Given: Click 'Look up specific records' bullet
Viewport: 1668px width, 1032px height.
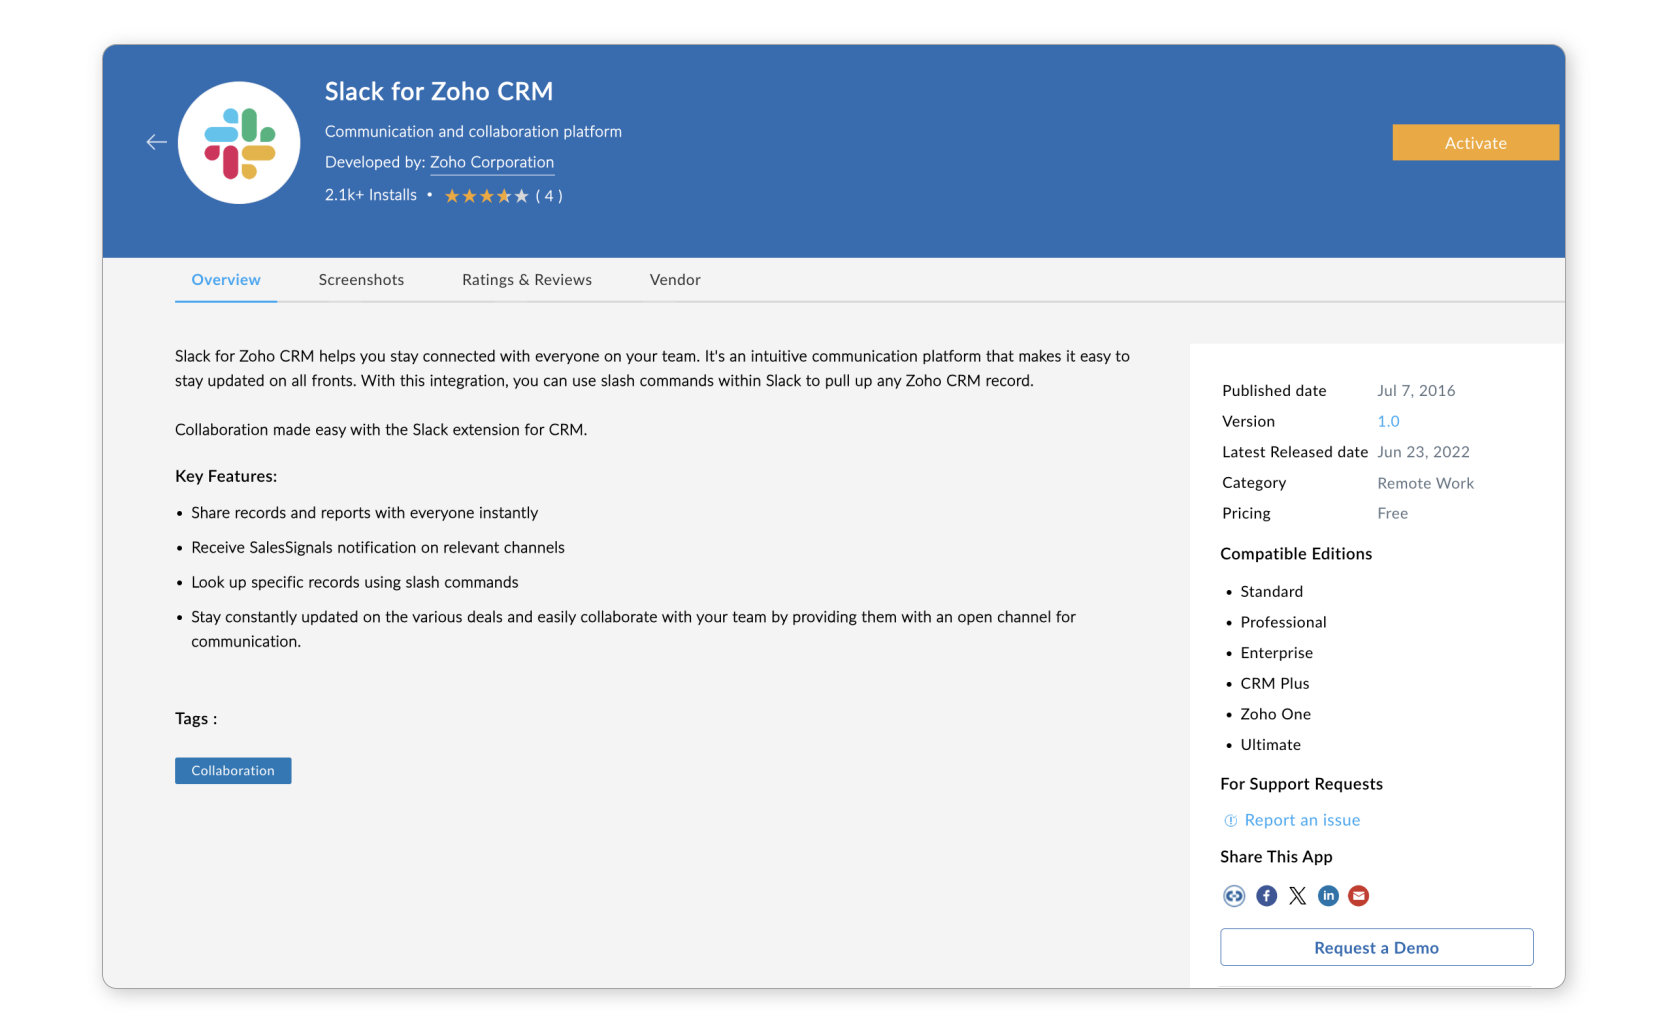Looking at the screenshot, I should 355,582.
